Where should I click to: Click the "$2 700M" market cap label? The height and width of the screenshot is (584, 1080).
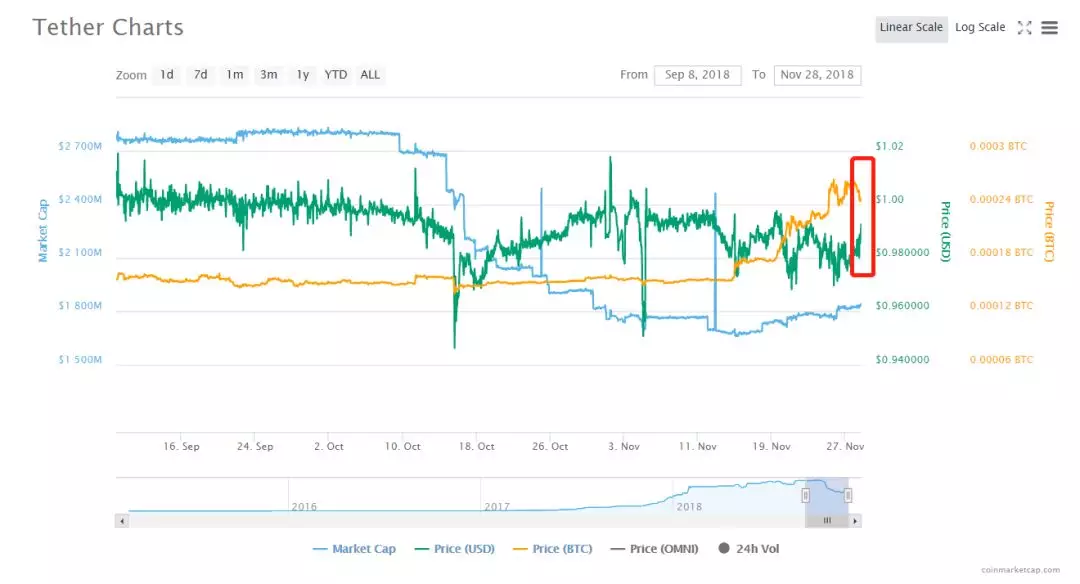coord(80,146)
